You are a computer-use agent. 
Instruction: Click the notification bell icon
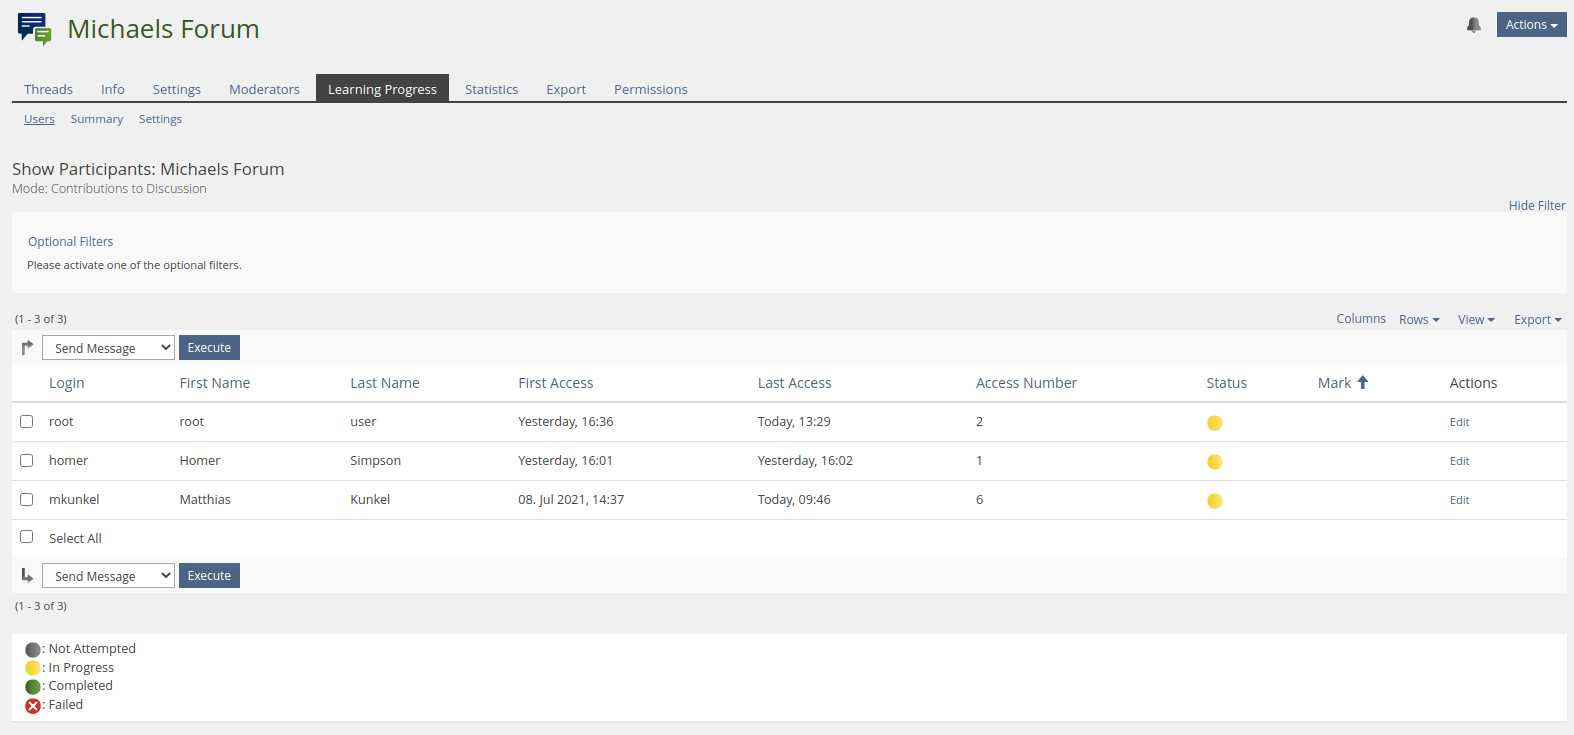tap(1473, 25)
